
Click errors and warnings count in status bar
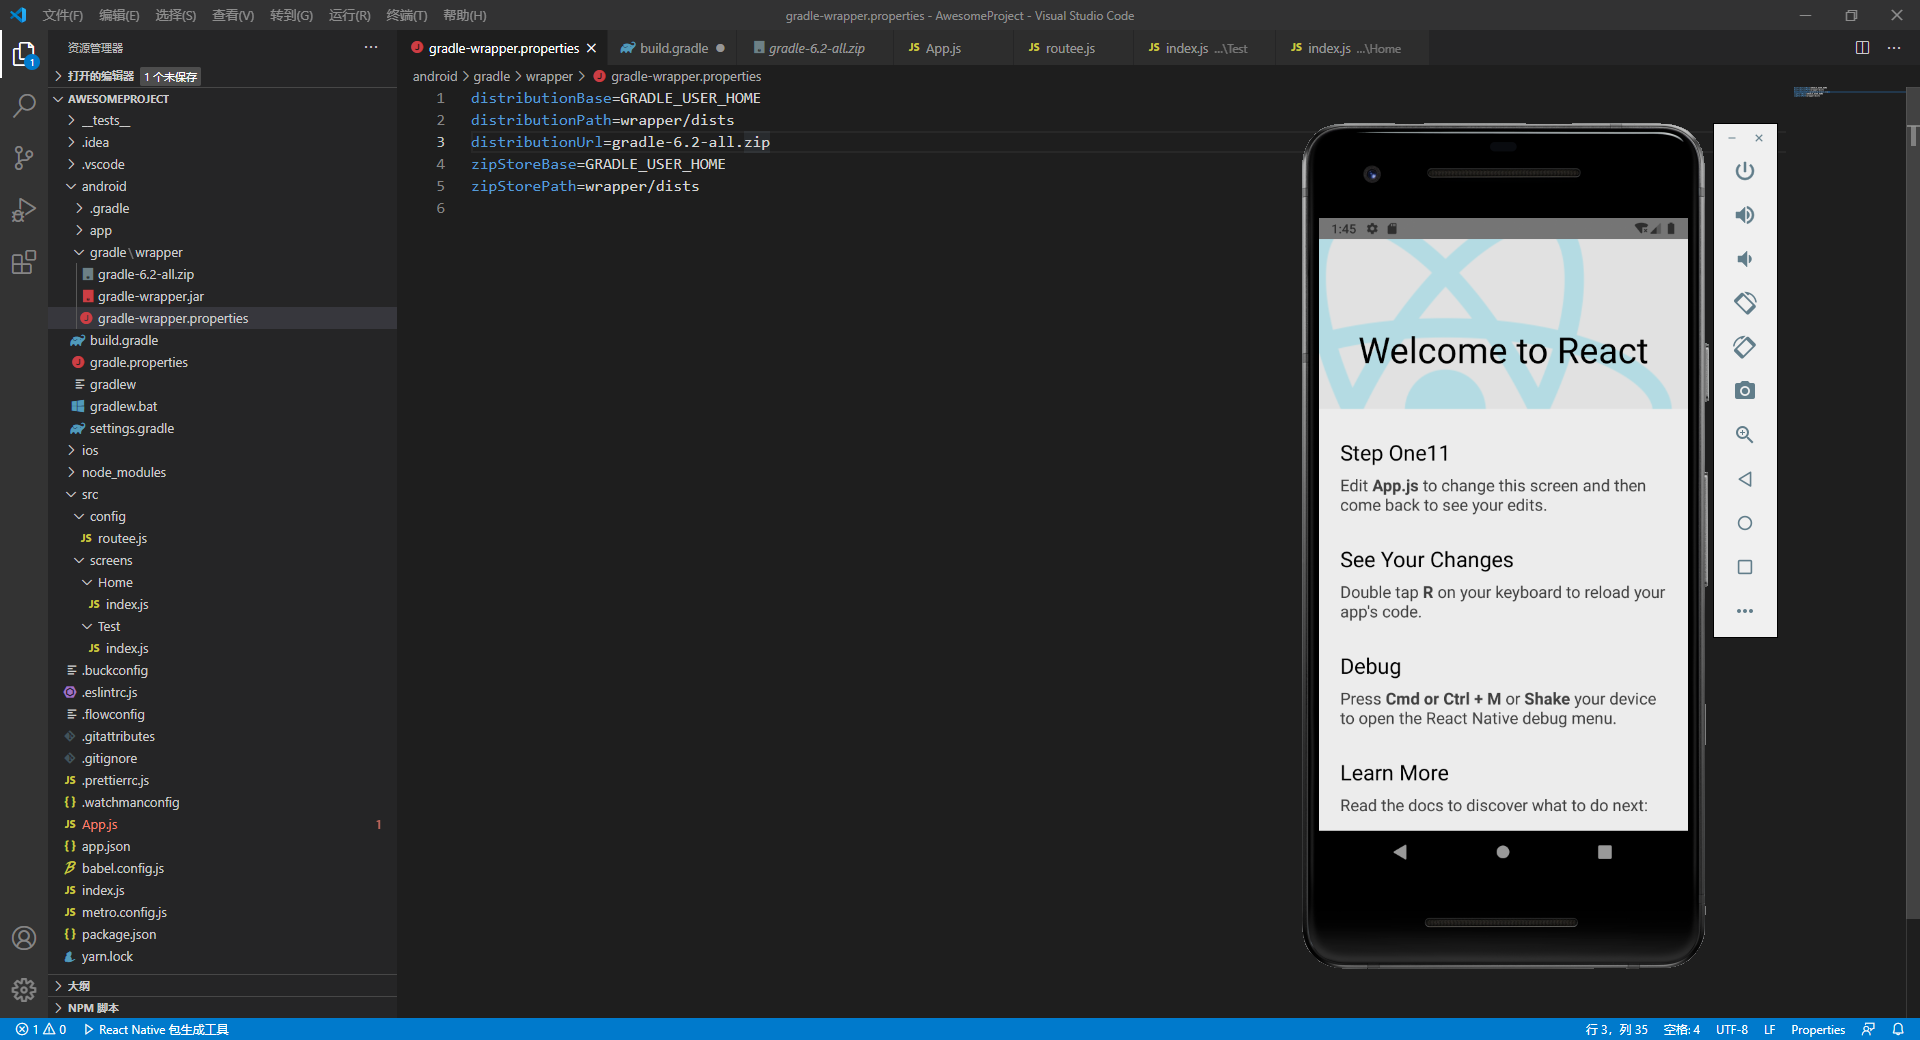[x=41, y=1029]
